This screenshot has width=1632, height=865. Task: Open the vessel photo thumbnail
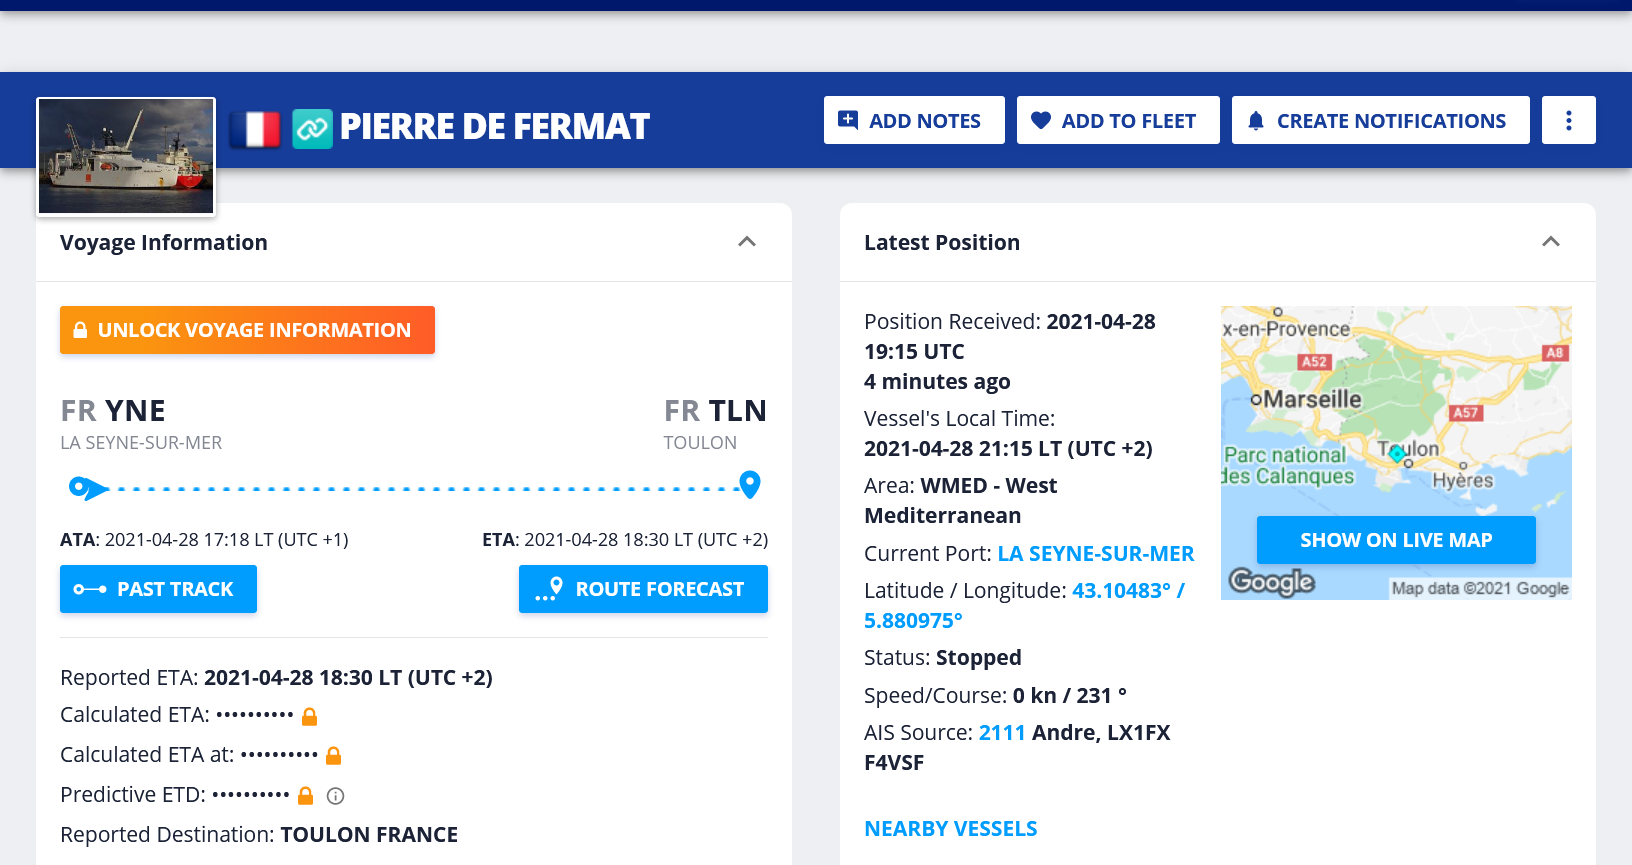pyautogui.click(x=126, y=156)
